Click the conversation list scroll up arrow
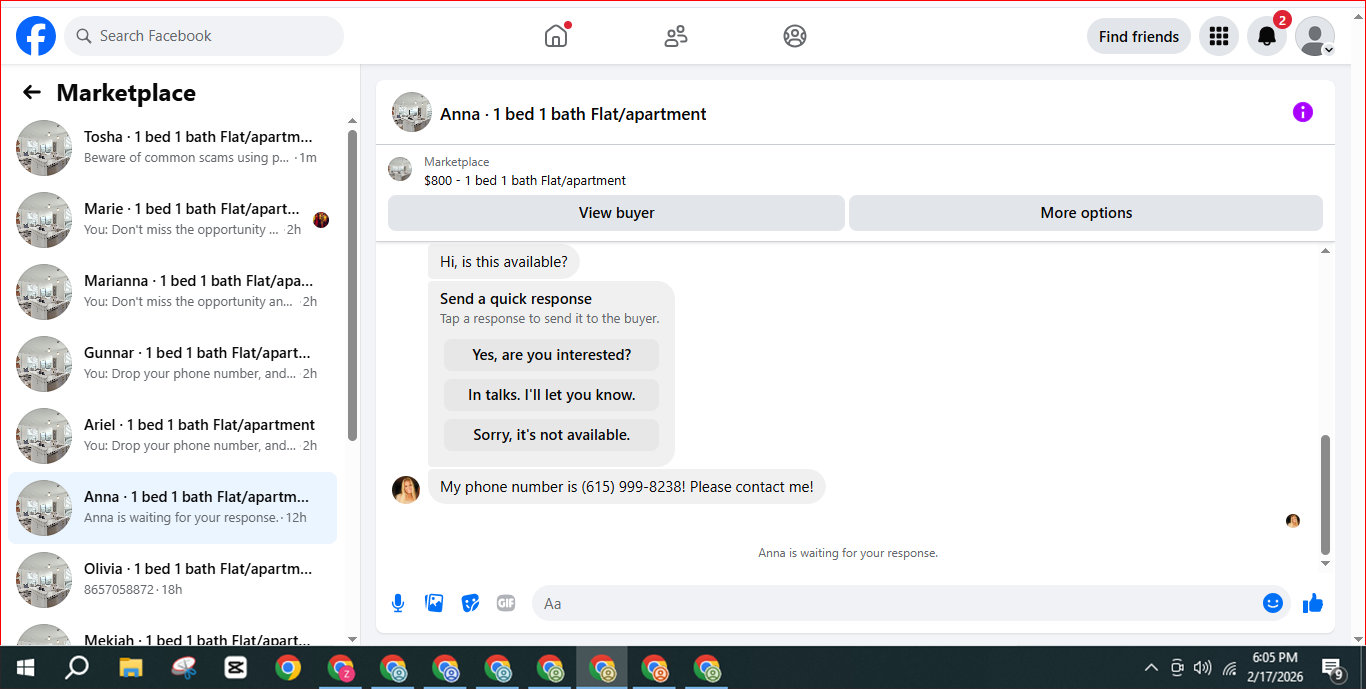 352,120
